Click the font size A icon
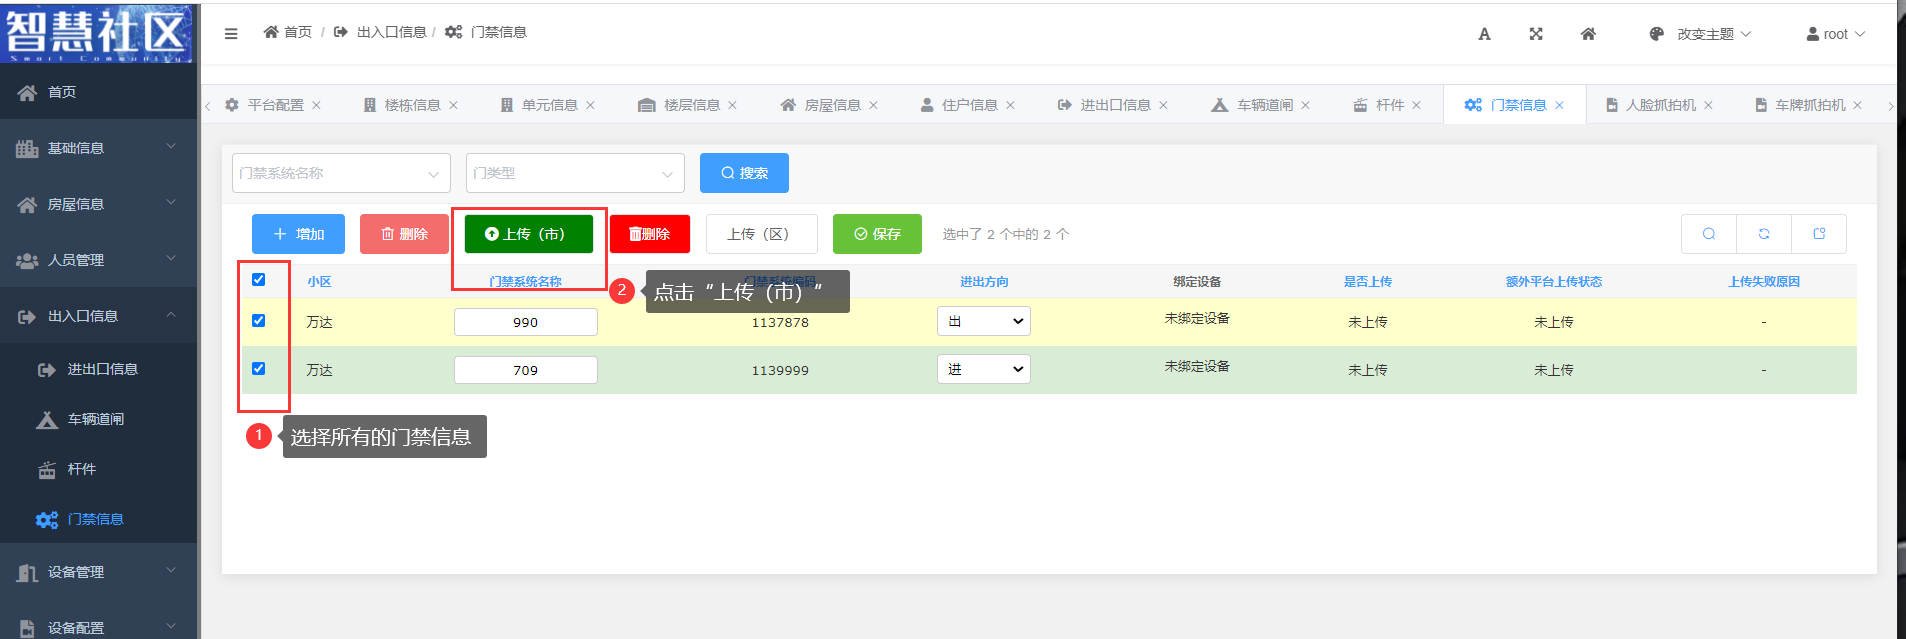The height and width of the screenshot is (639, 1906). (x=1484, y=34)
